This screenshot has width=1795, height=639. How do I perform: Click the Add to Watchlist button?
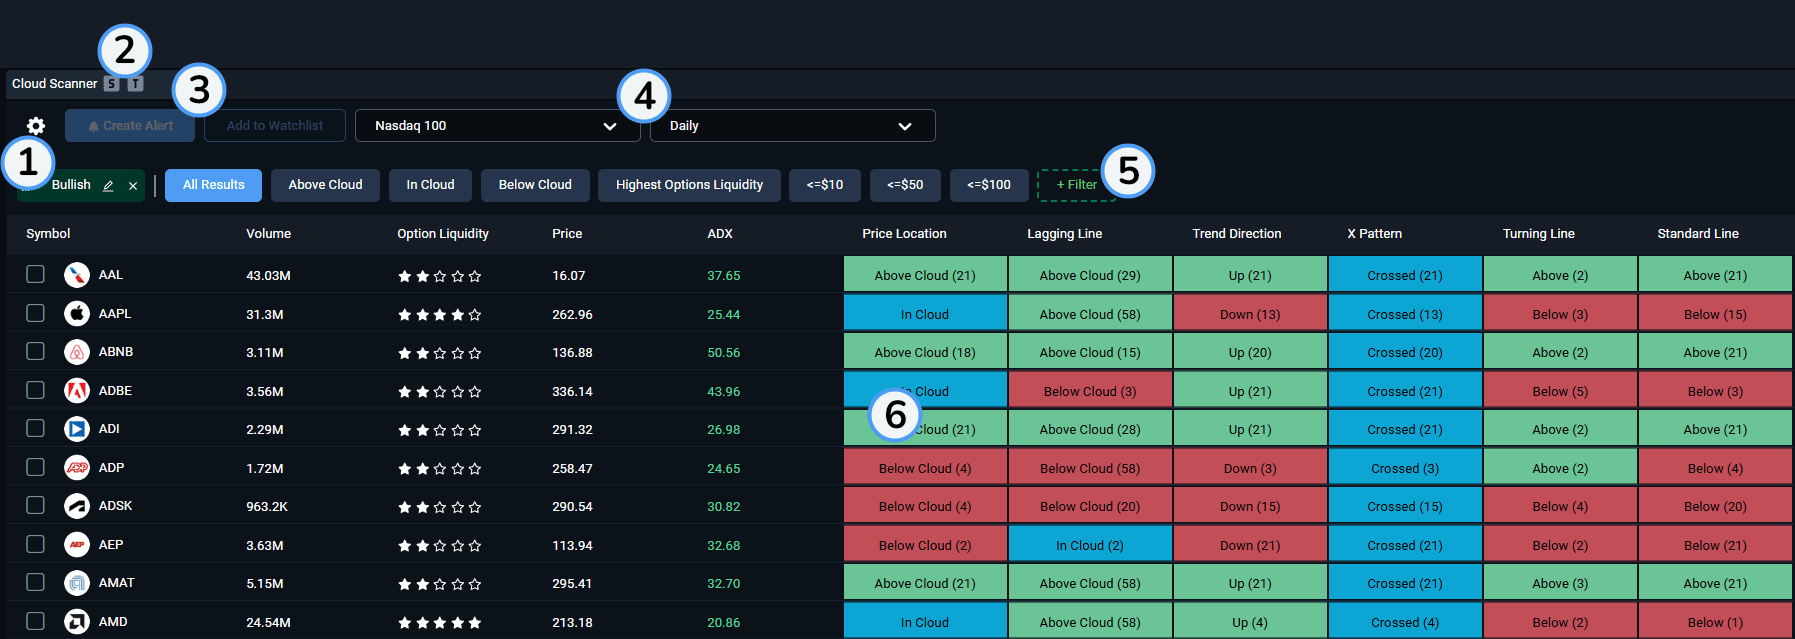point(275,126)
